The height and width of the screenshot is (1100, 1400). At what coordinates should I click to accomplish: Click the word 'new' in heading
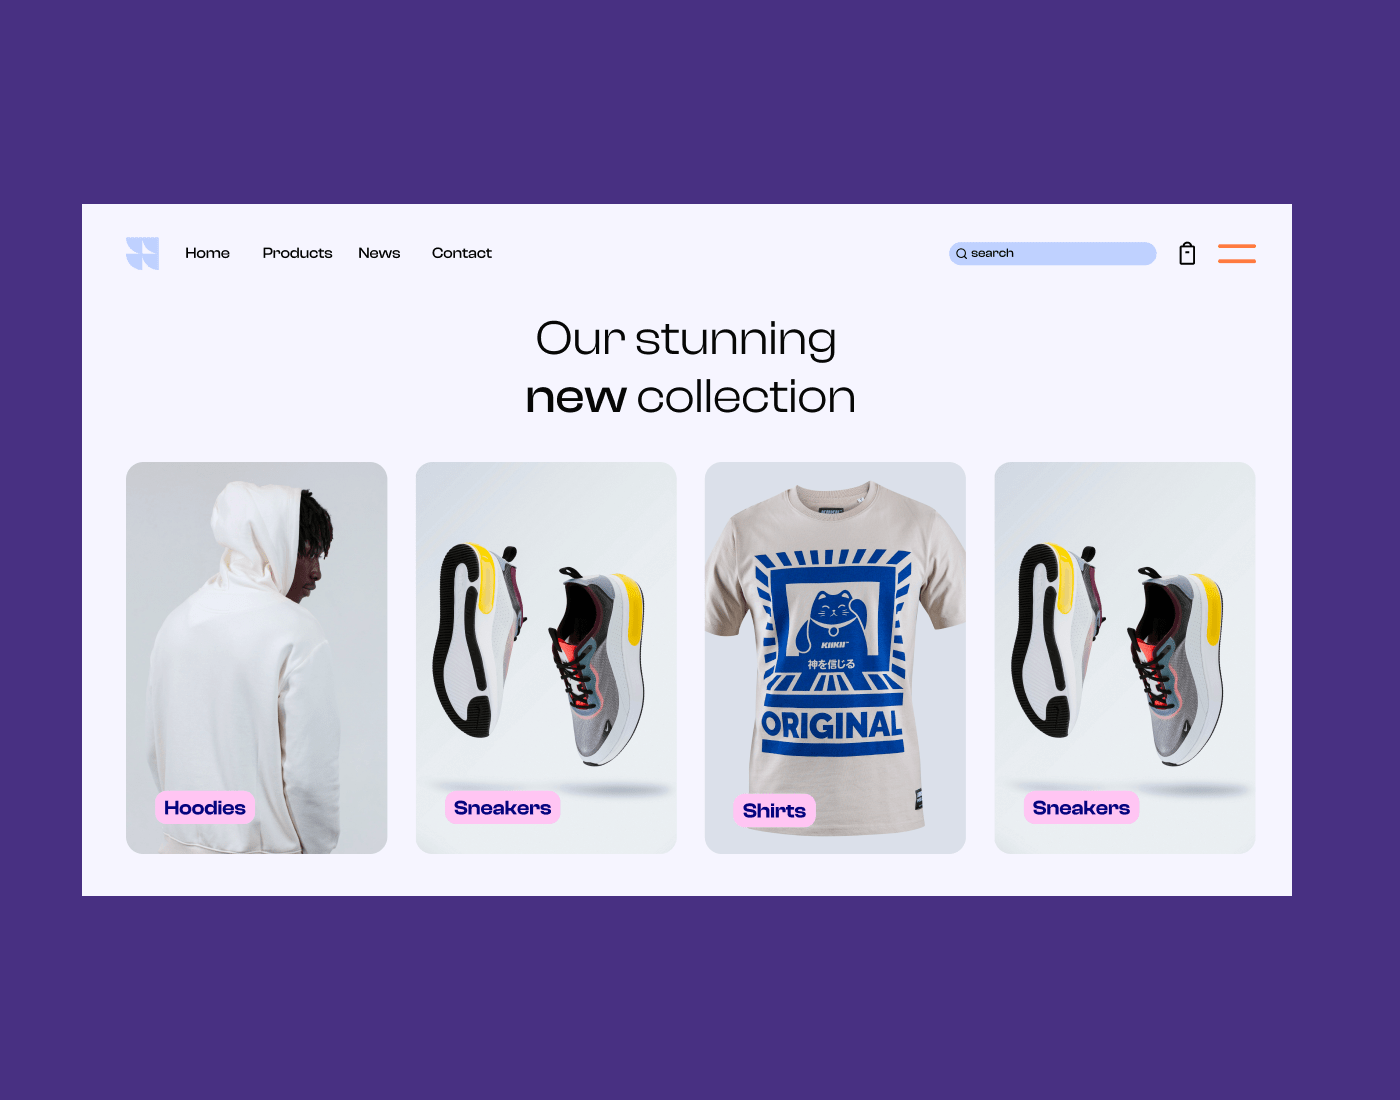pyautogui.click(x=576, y=398)
